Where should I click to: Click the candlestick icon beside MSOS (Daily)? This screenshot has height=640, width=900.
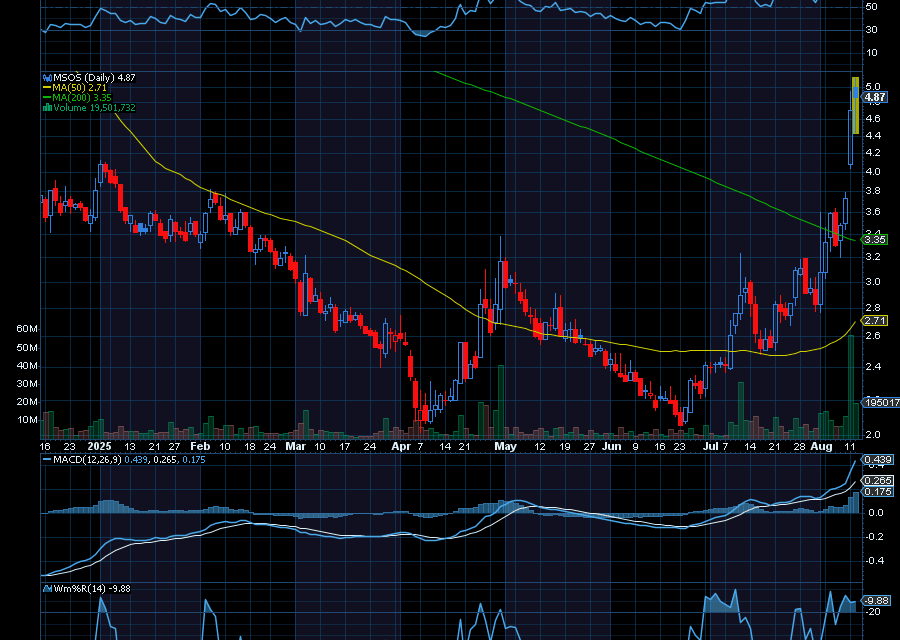point(48,77)
